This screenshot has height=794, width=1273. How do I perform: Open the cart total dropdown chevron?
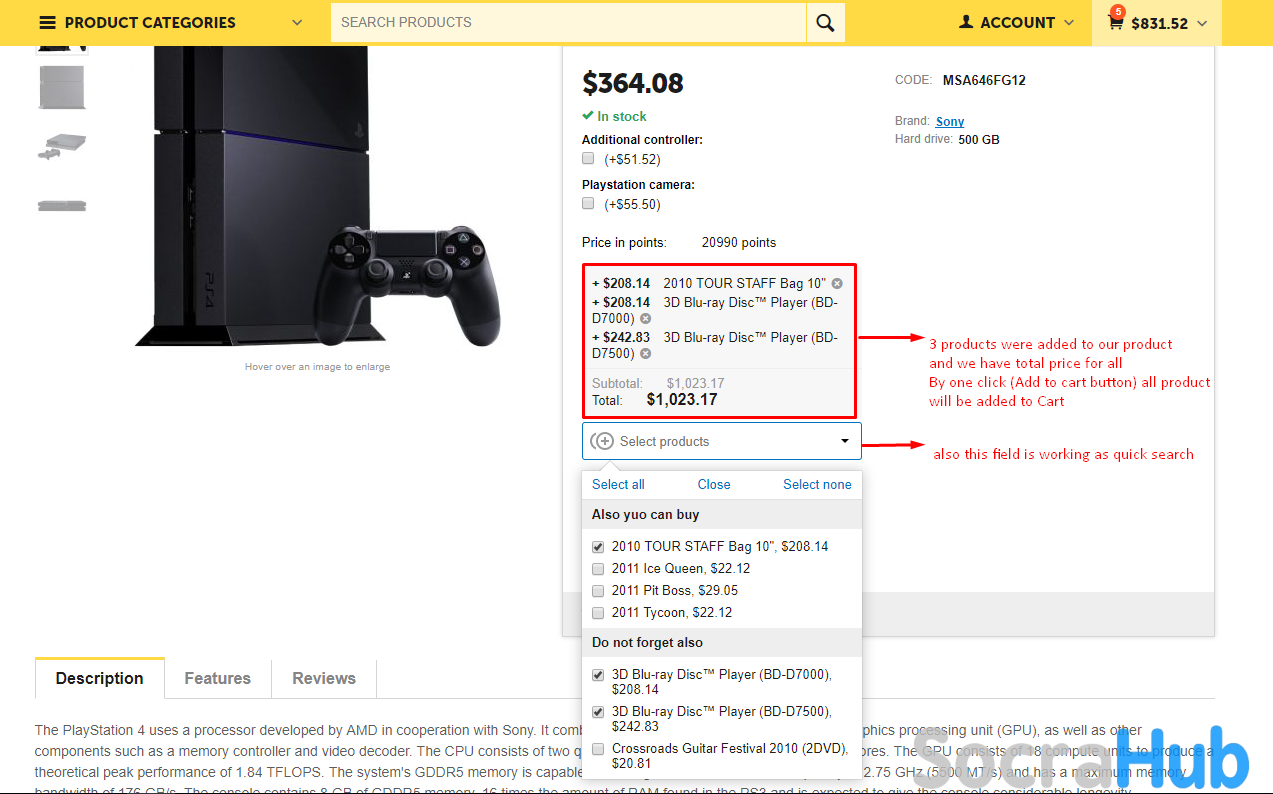1202,24
